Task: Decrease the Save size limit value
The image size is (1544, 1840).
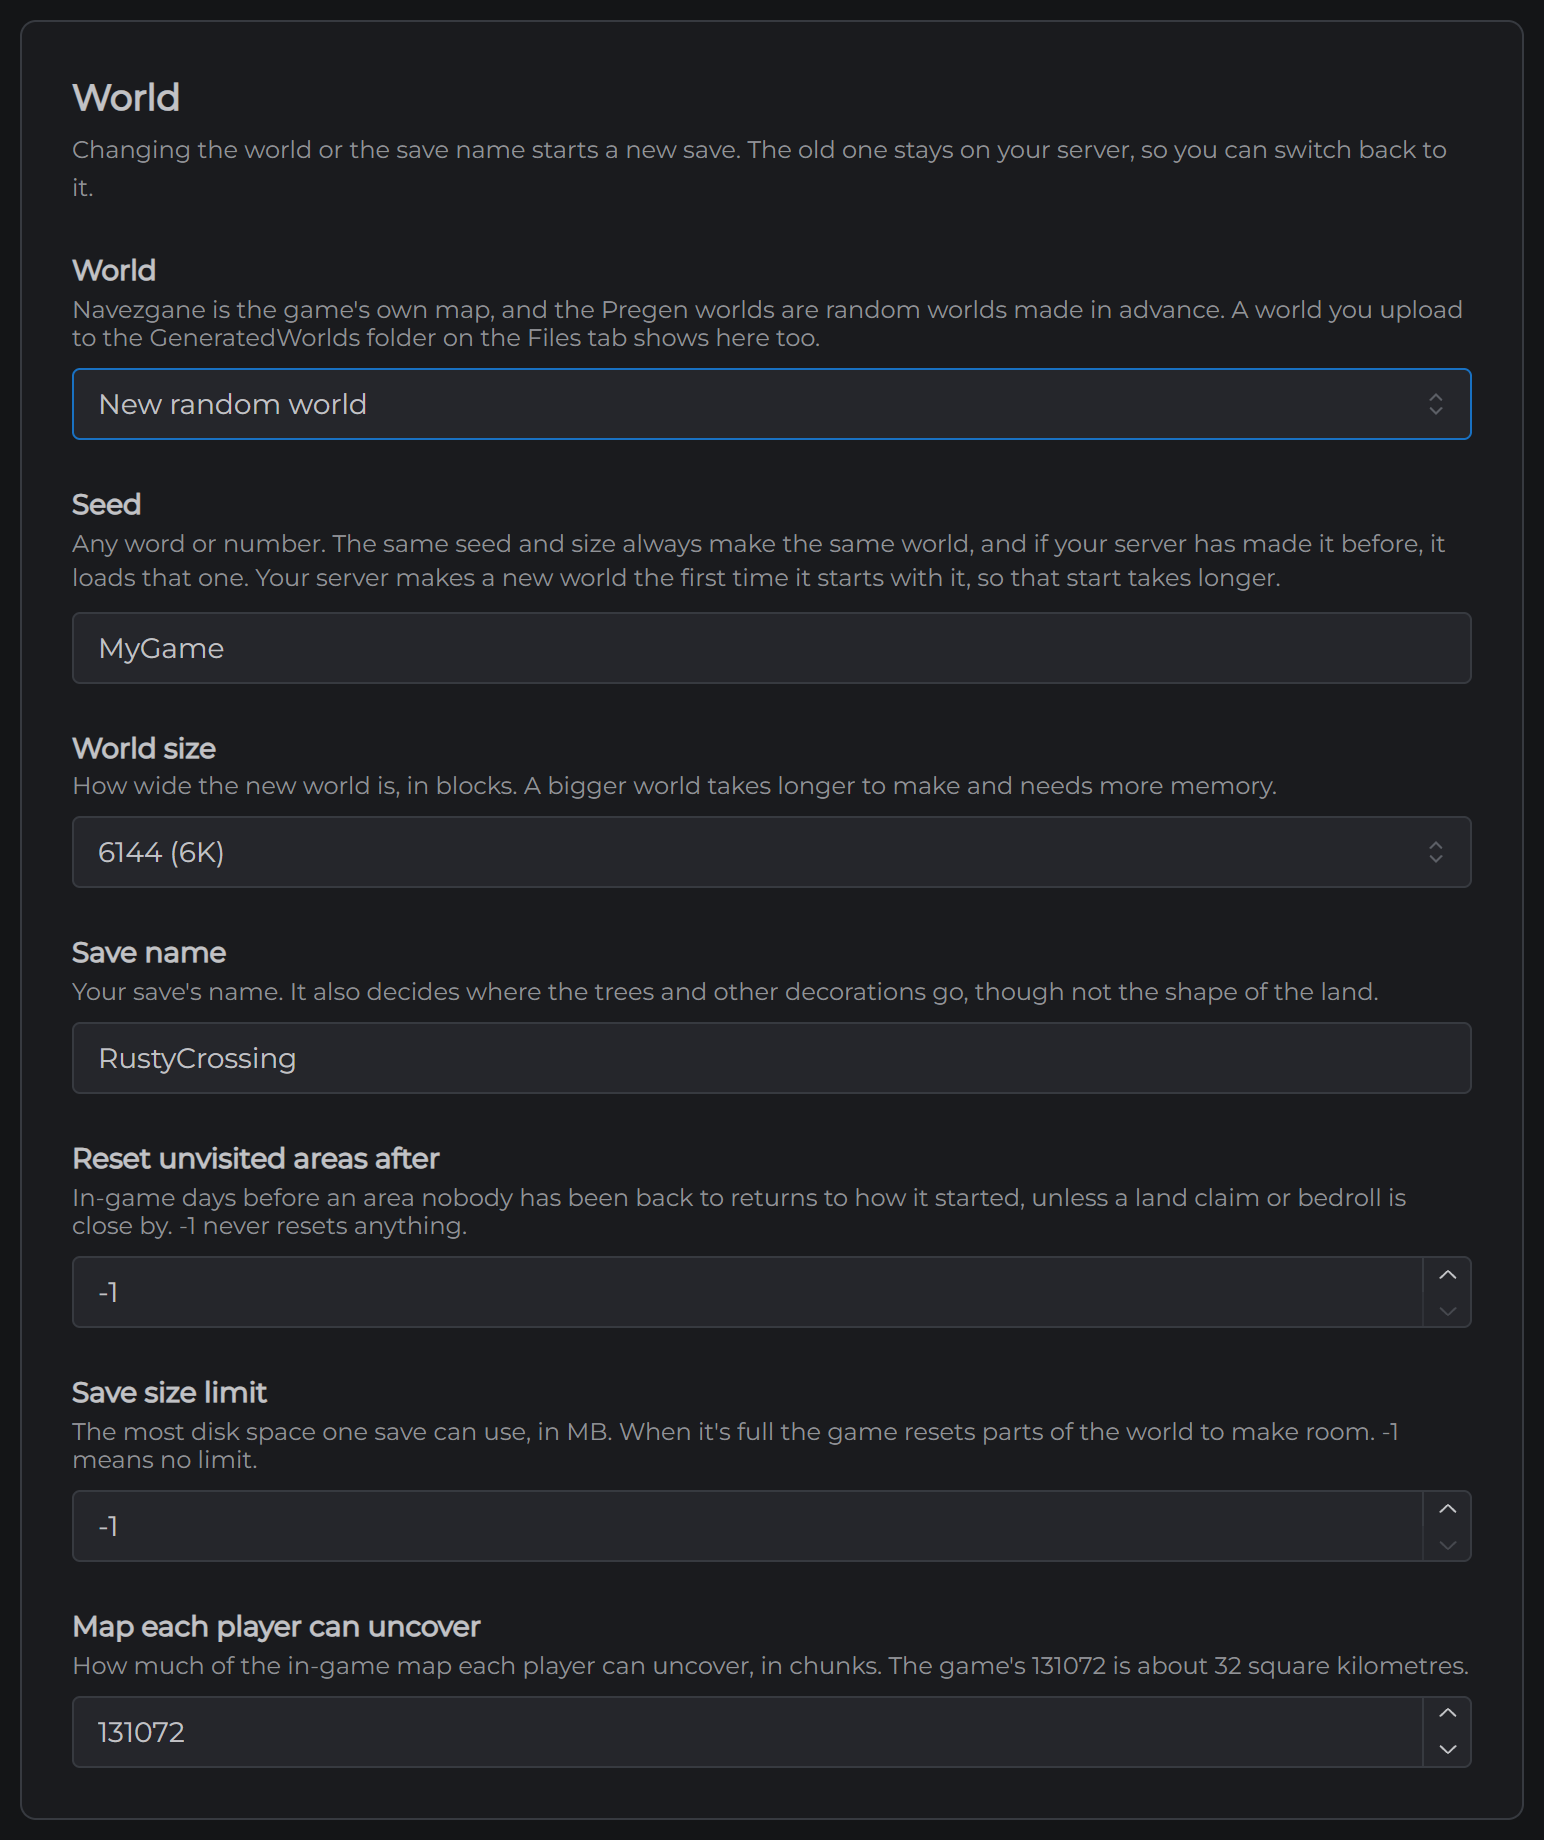Action: (1447, 1544)
